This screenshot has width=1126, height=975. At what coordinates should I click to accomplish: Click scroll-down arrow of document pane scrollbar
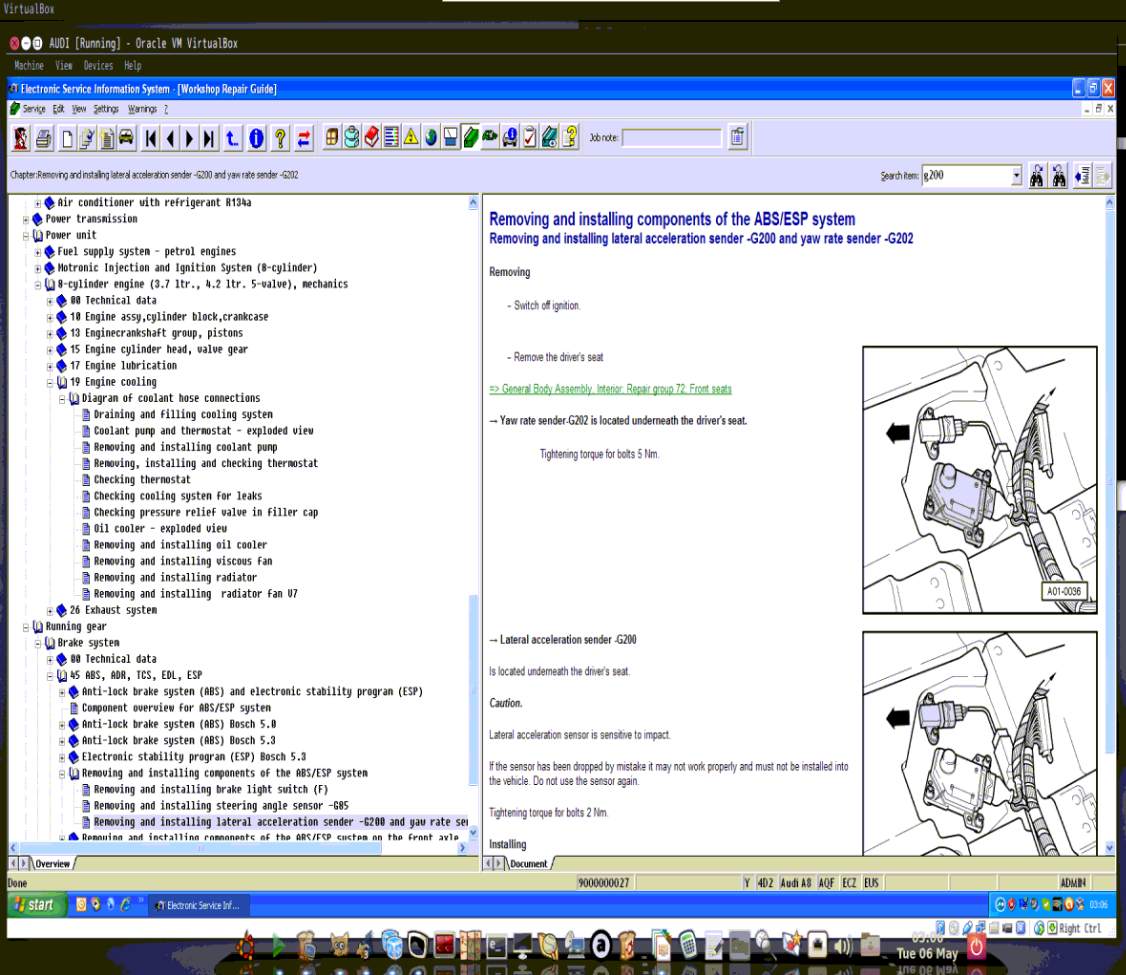tap(1110, 848)
